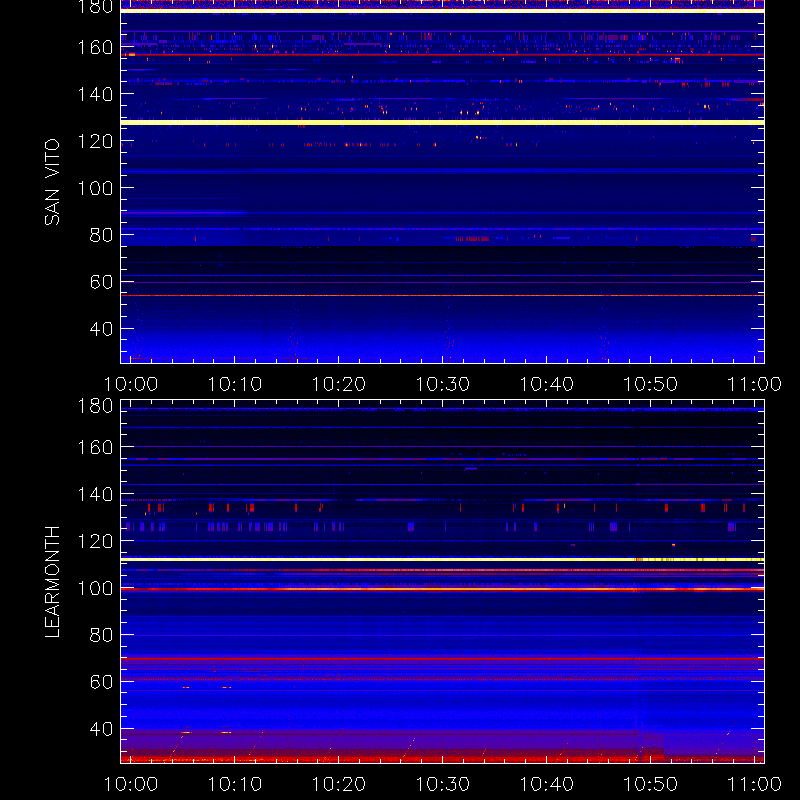Select the 140 tick label on SAN VITO axis
Viewport: 800px width, 800px height.
pos(95,94)
